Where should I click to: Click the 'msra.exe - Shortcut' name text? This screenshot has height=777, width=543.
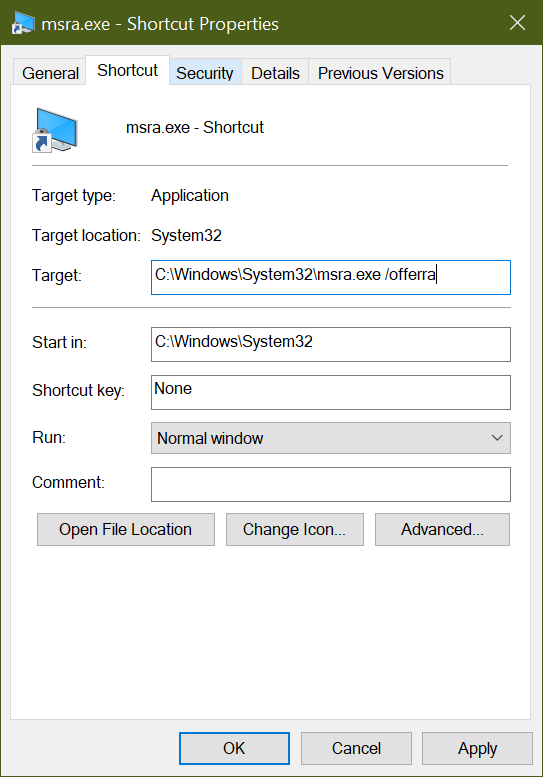coord(195,127)
